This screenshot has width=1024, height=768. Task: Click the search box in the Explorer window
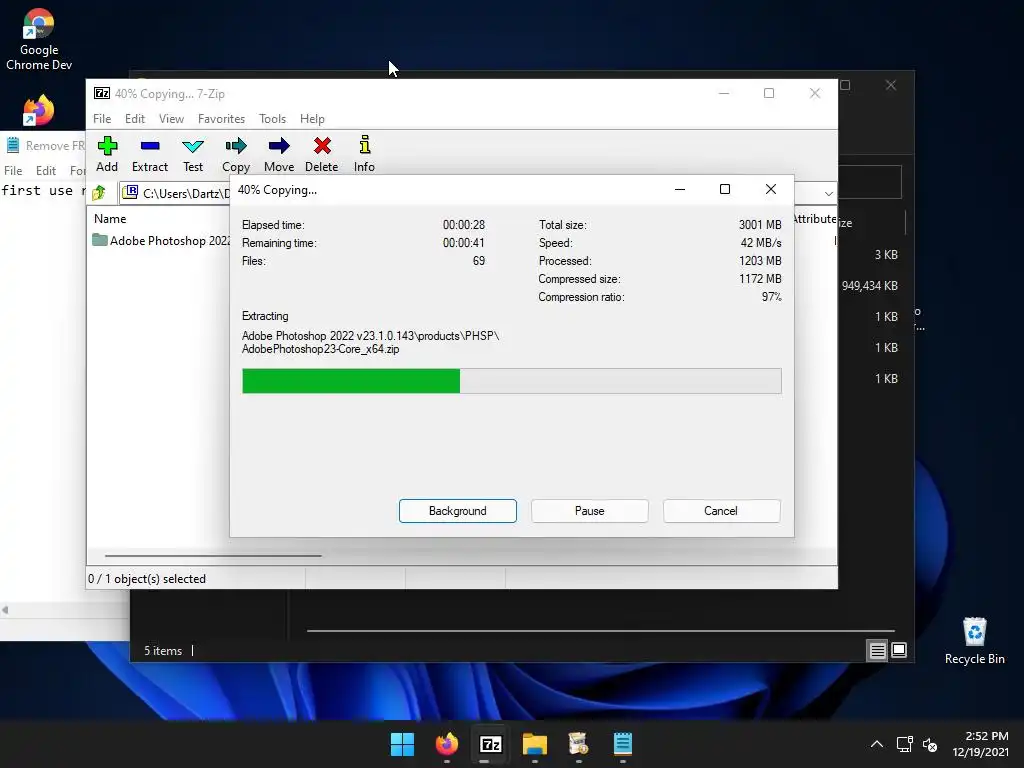[x=870, y=182]
